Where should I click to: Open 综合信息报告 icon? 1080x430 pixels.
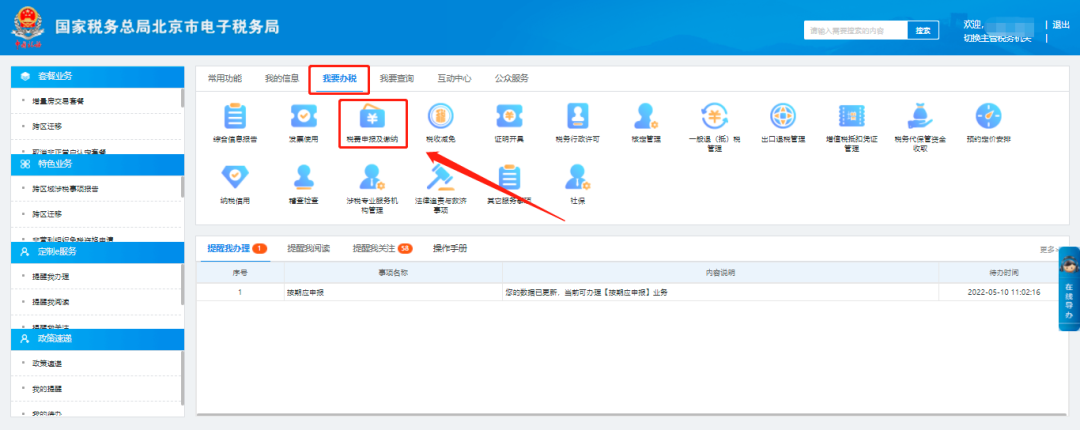[235, 116]
